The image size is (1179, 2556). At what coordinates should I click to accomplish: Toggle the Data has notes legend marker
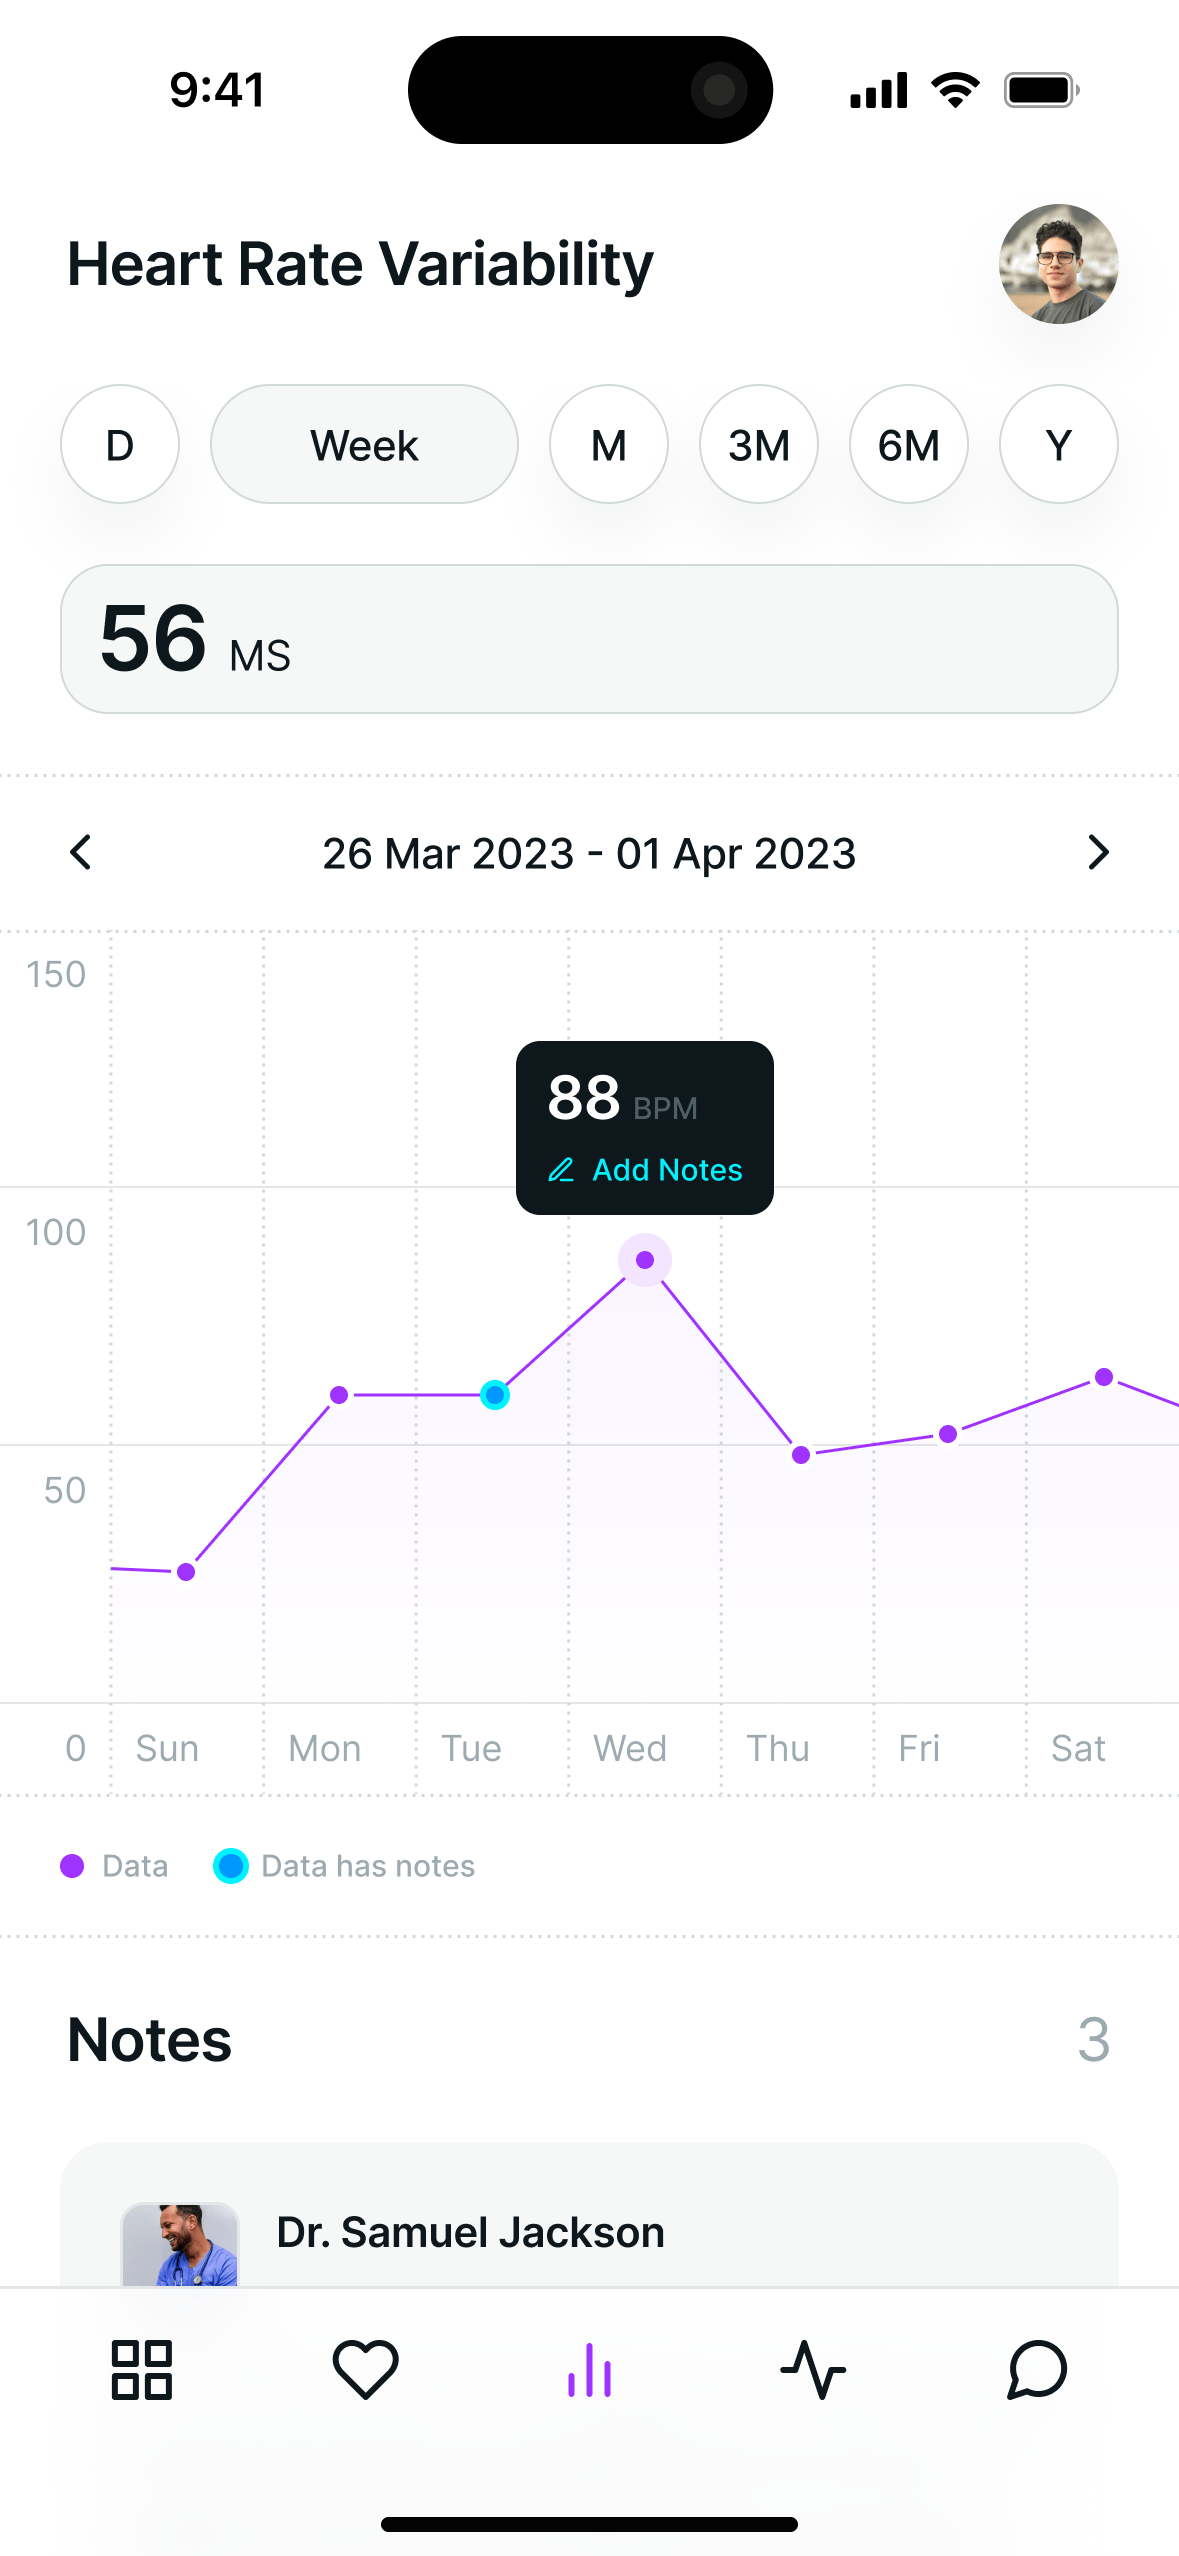[231, 1865]
